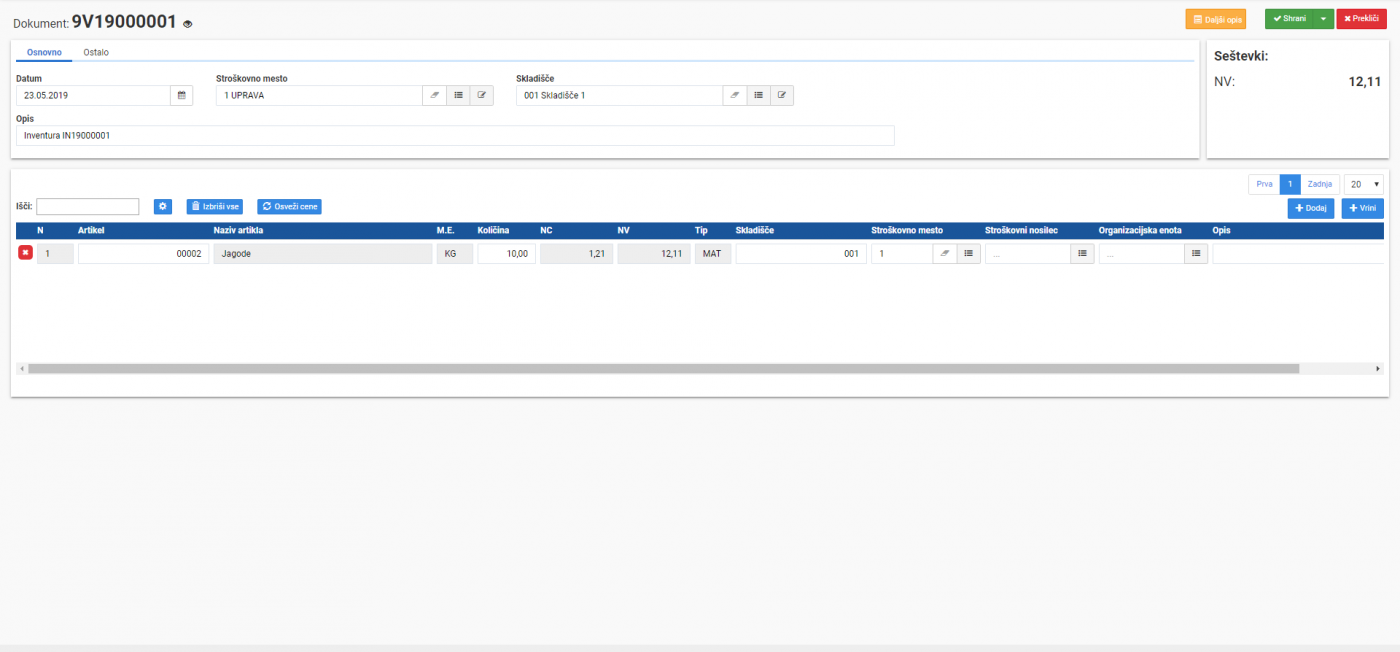The height and width of the screenshot is (652, 1400).
Task: Add a row with Dodaj button
Action: tap(1311, 208)
